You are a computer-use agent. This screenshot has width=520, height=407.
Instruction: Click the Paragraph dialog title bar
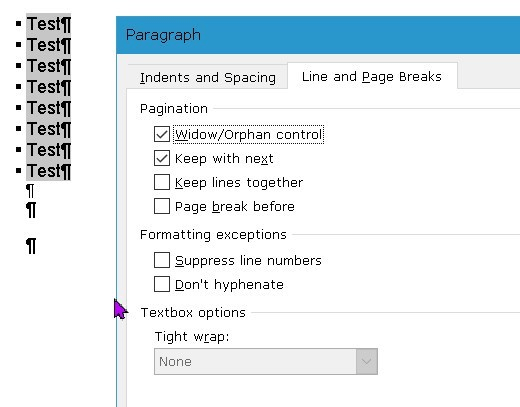tap(318, 35)
